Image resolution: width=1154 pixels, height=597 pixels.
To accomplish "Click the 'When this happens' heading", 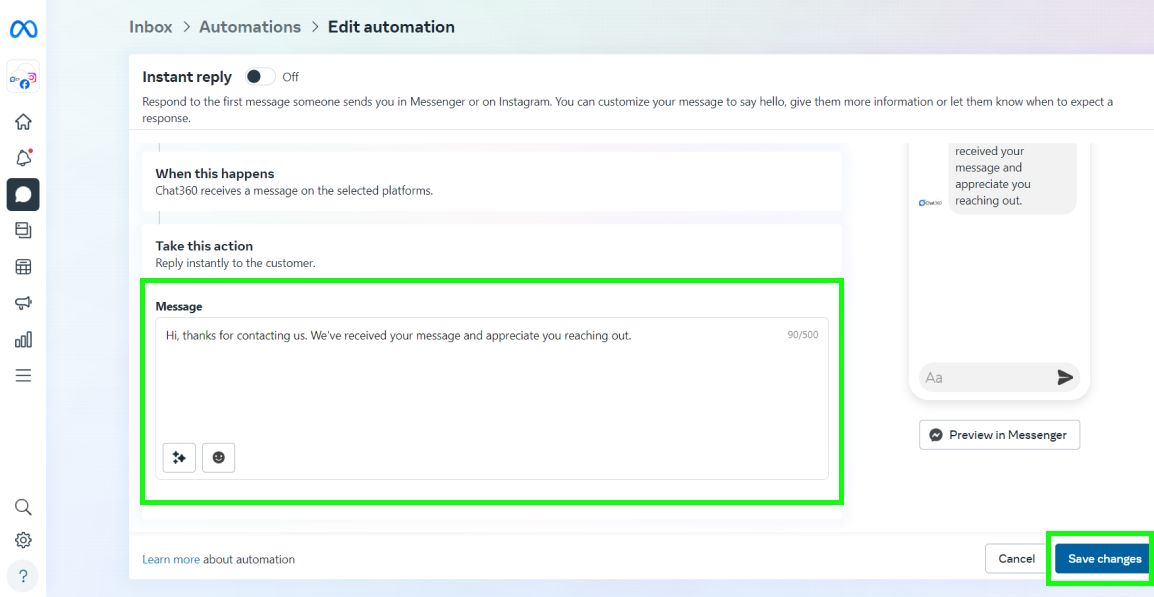I will (x=214, y=174).
